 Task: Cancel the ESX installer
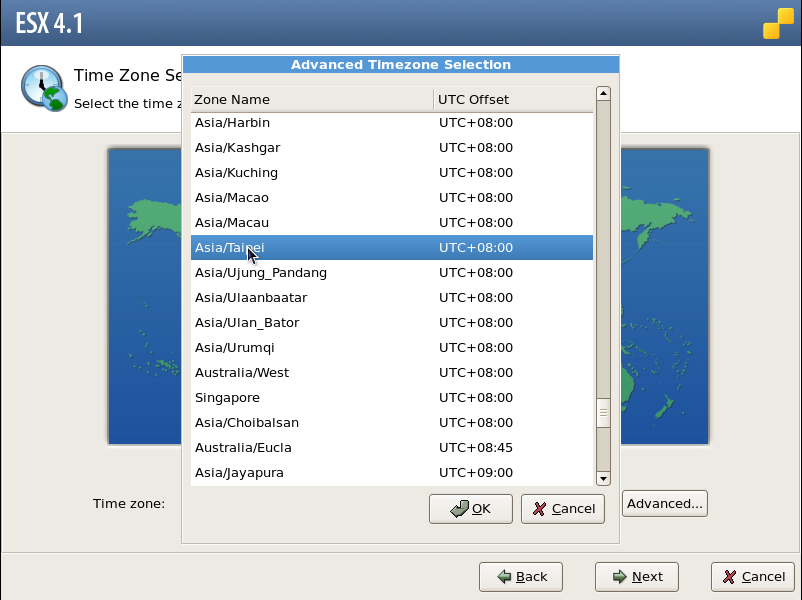point(753,576)
